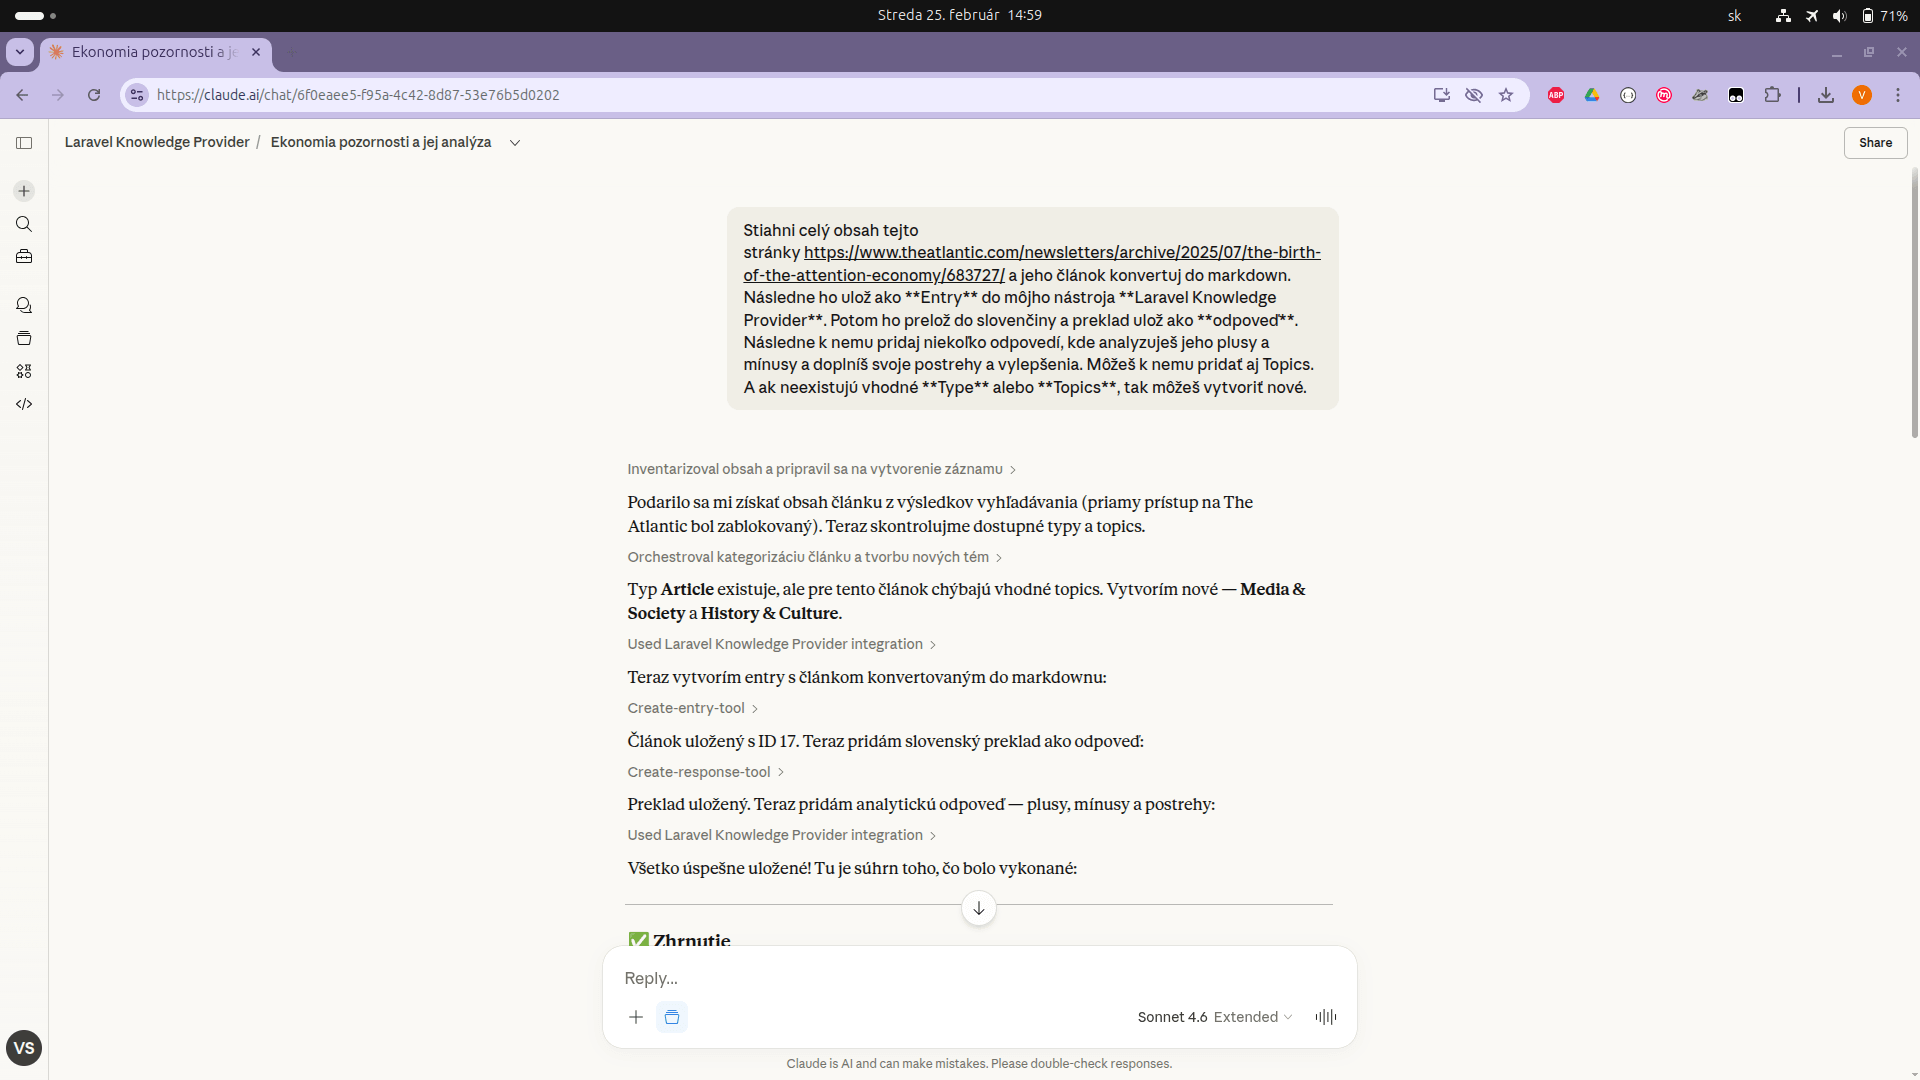Go back in browser history
The width and height of the screenshot is (1920, 1080).
coord(22,95)
